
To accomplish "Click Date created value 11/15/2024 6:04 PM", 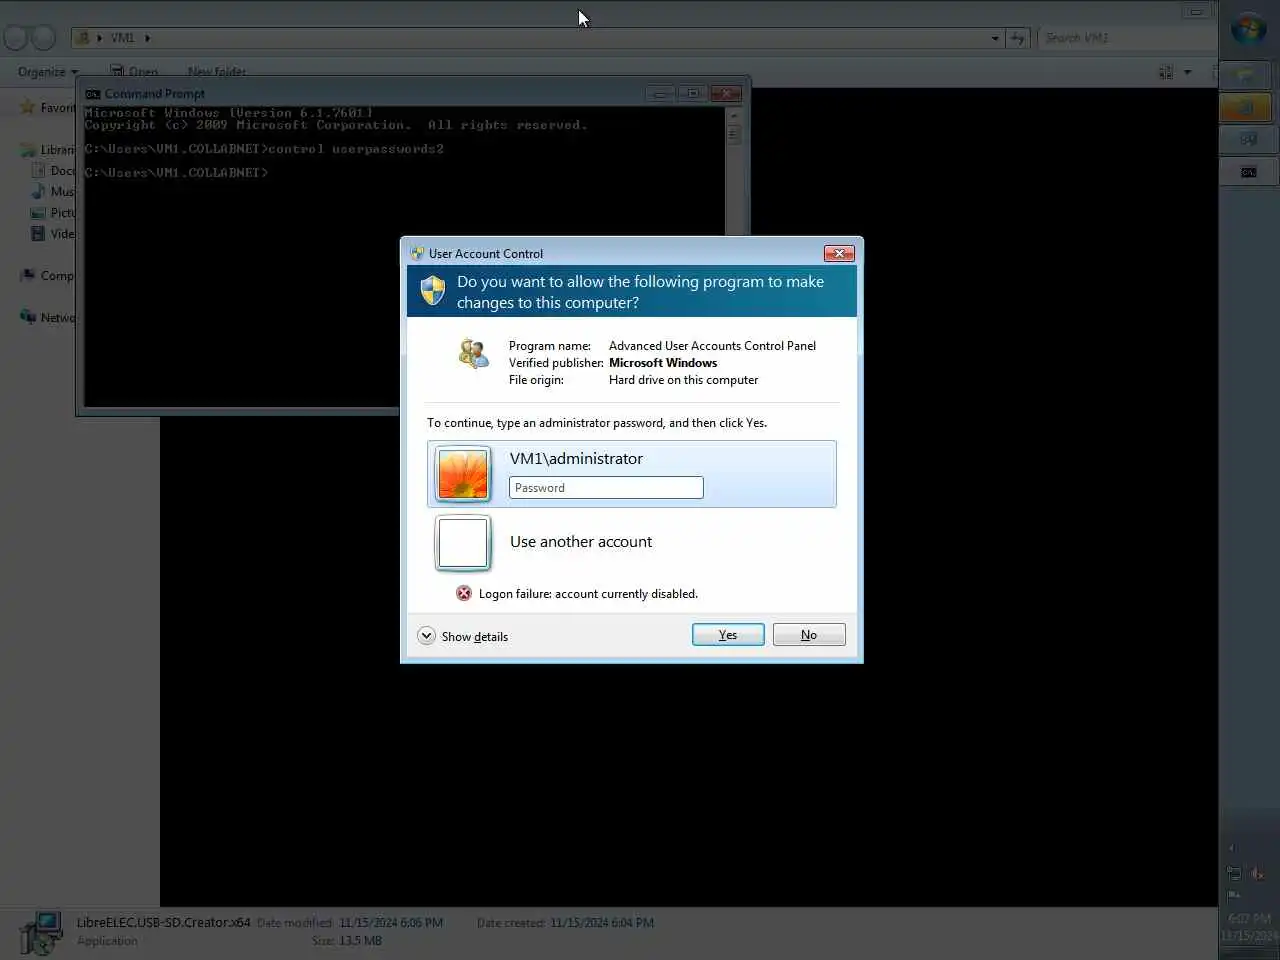I will point(602,923).
